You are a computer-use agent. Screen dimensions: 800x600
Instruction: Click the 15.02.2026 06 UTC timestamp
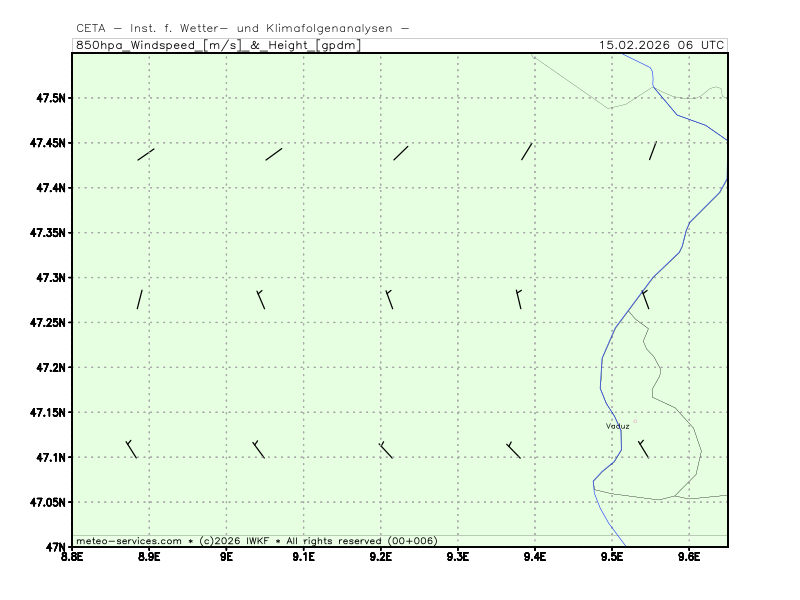[661, 45]
